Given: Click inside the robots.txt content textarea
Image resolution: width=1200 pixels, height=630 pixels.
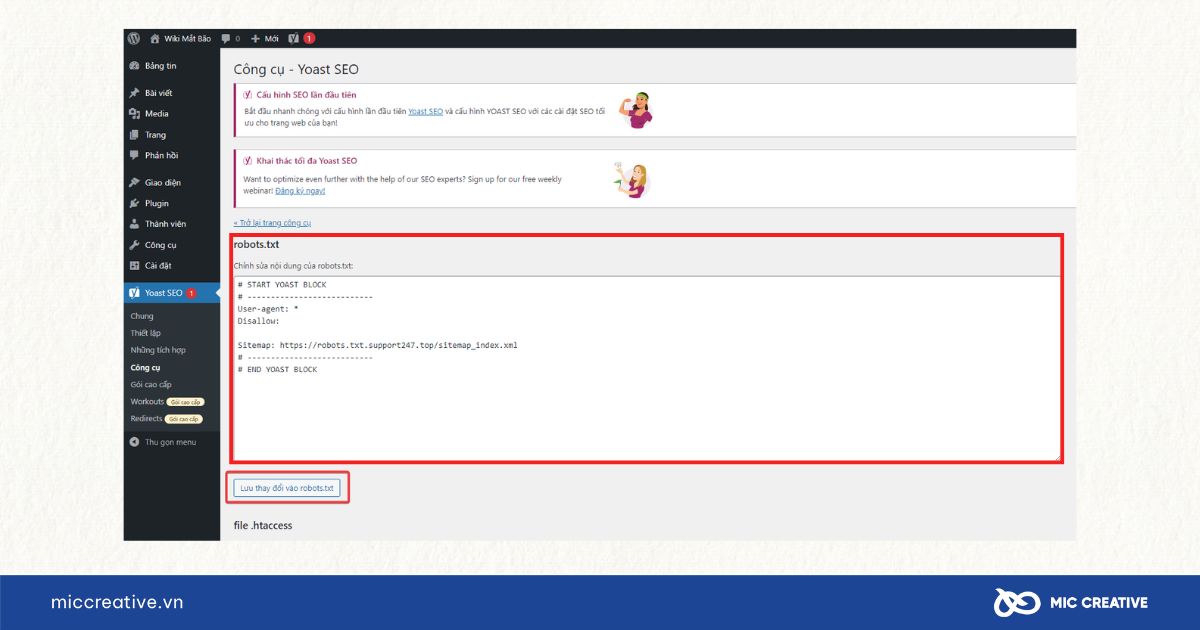Looking at the screenshot, I should pos(646,368).
